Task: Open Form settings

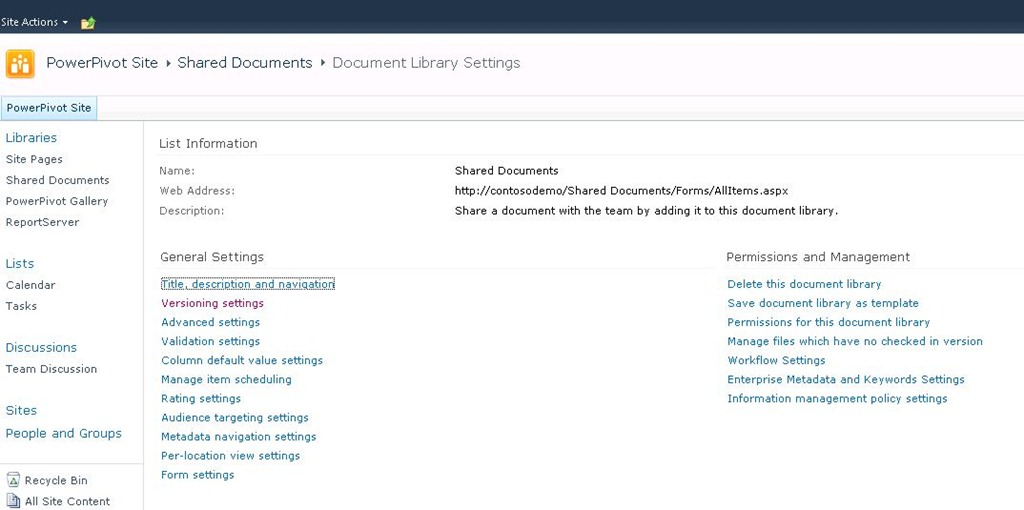Action: (x=197, y=475)
